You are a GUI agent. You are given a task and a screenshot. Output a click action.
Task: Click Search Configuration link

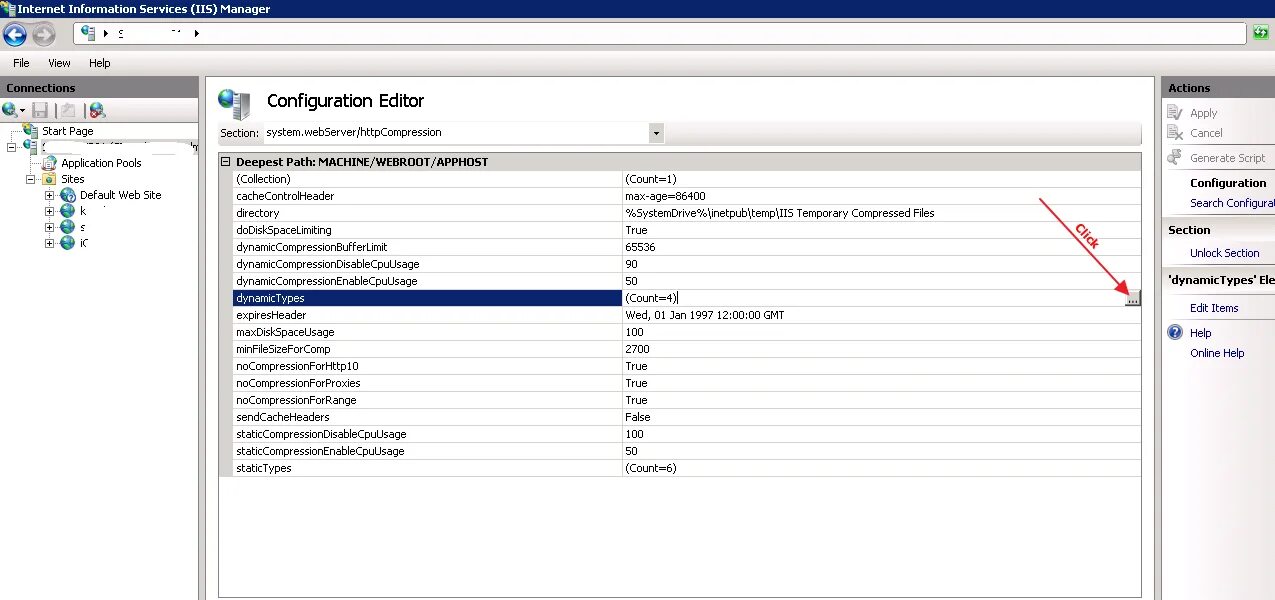tap(1232, 203)
